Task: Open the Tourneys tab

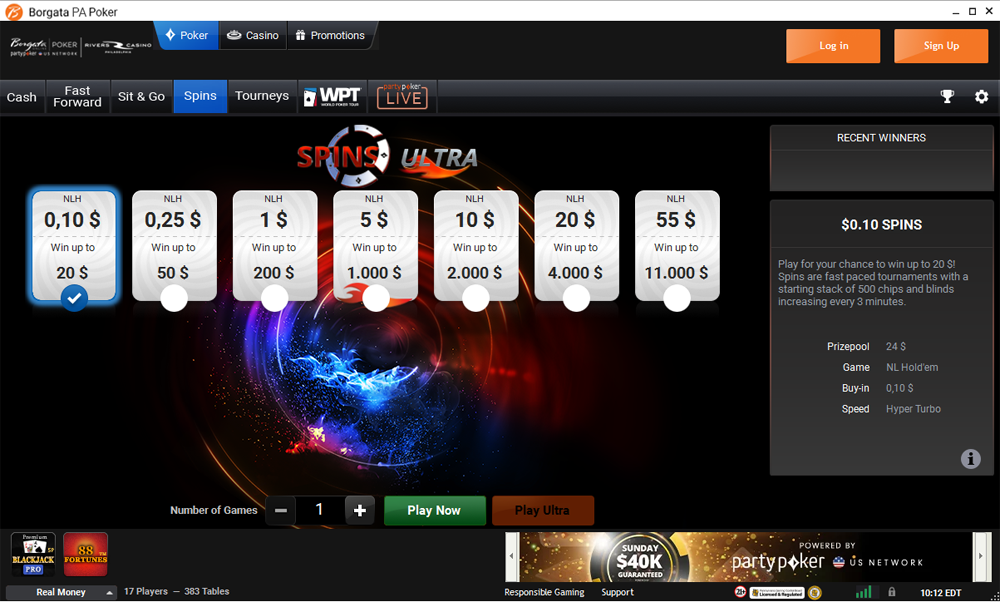Action: (x=262, y=96)
